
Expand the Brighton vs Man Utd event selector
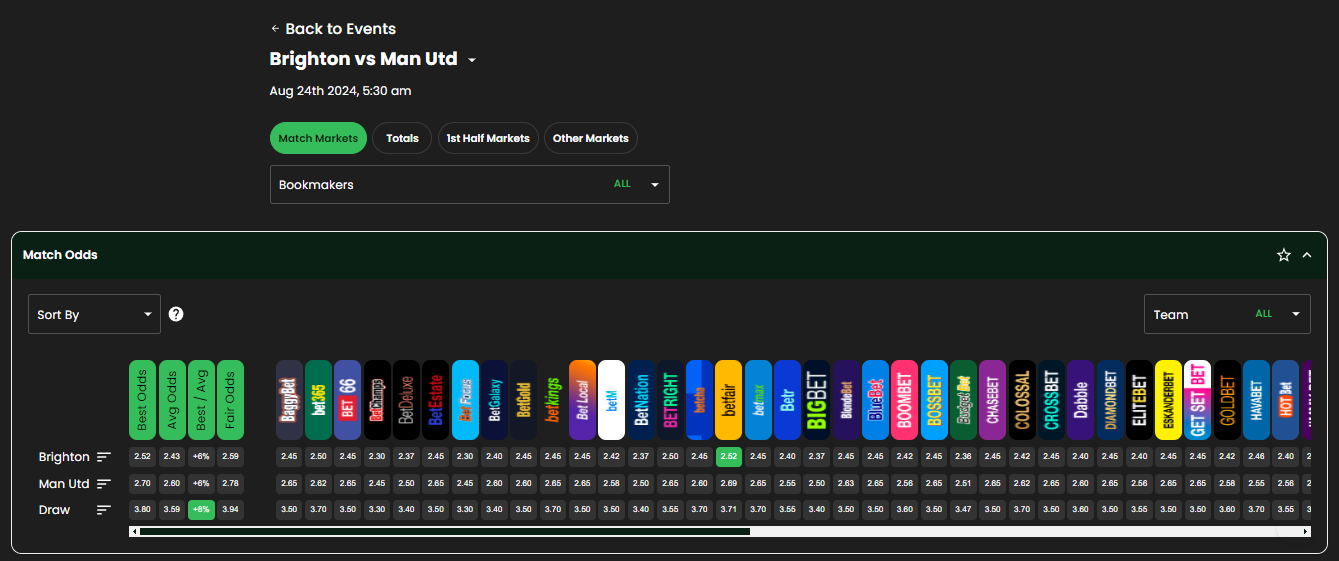tap(472, 60)
